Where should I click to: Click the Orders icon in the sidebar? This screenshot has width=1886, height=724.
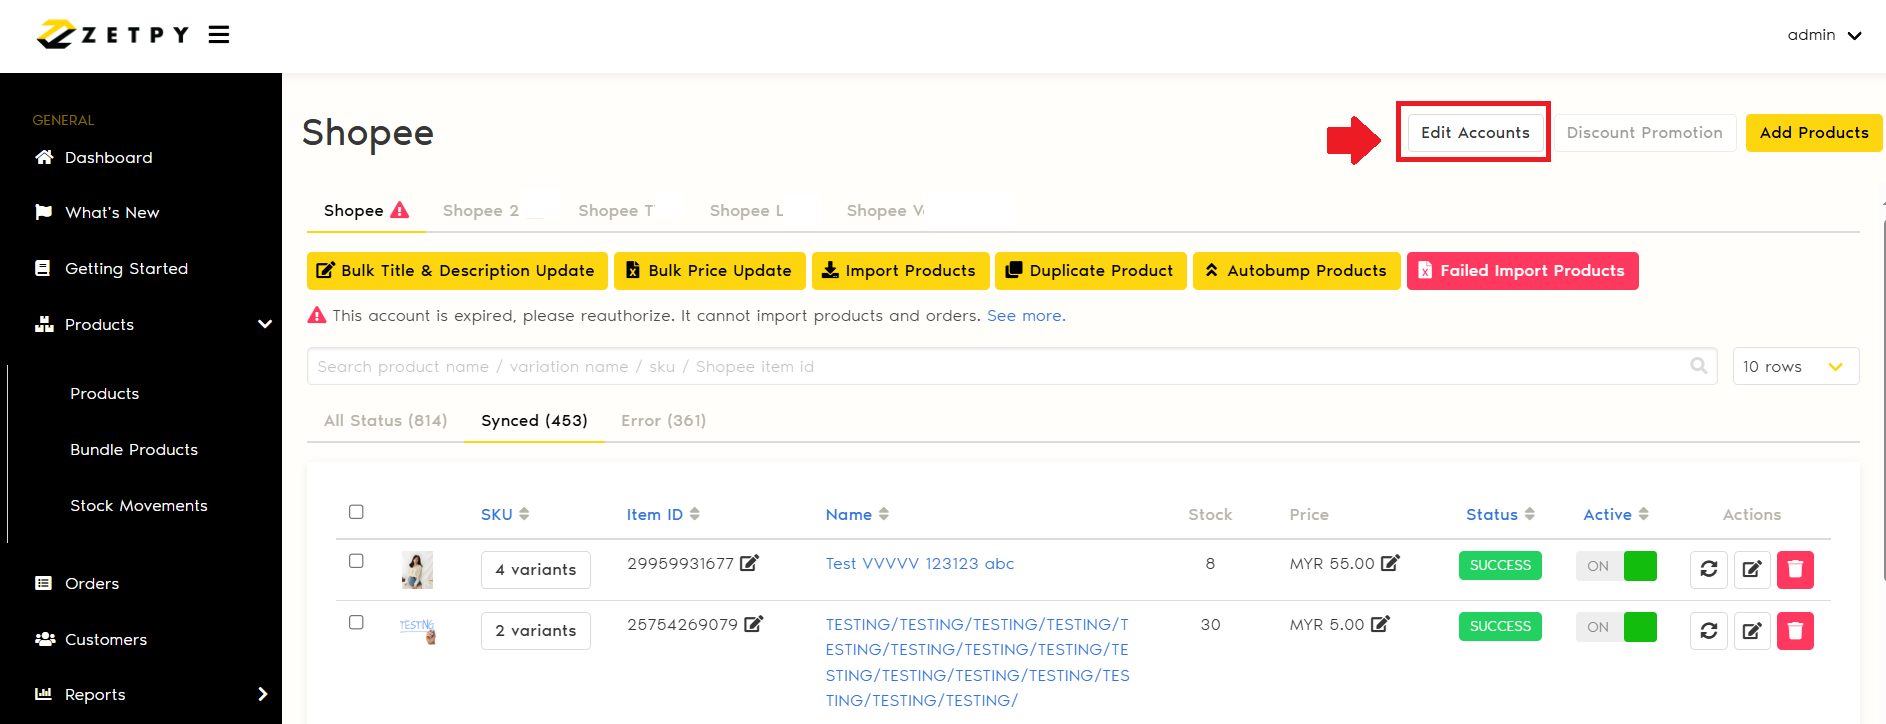pos(43,583)
